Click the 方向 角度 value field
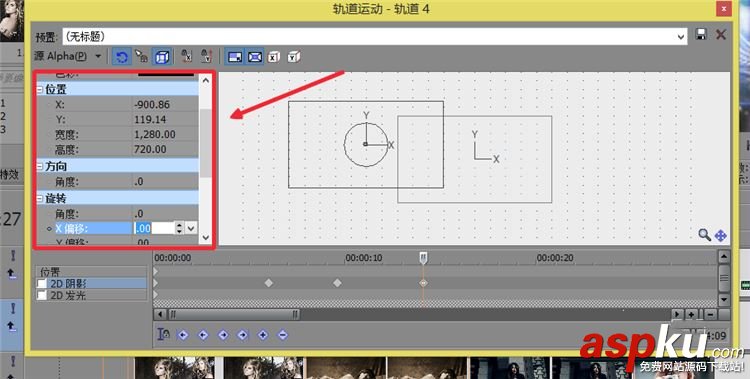 point(165,181)
